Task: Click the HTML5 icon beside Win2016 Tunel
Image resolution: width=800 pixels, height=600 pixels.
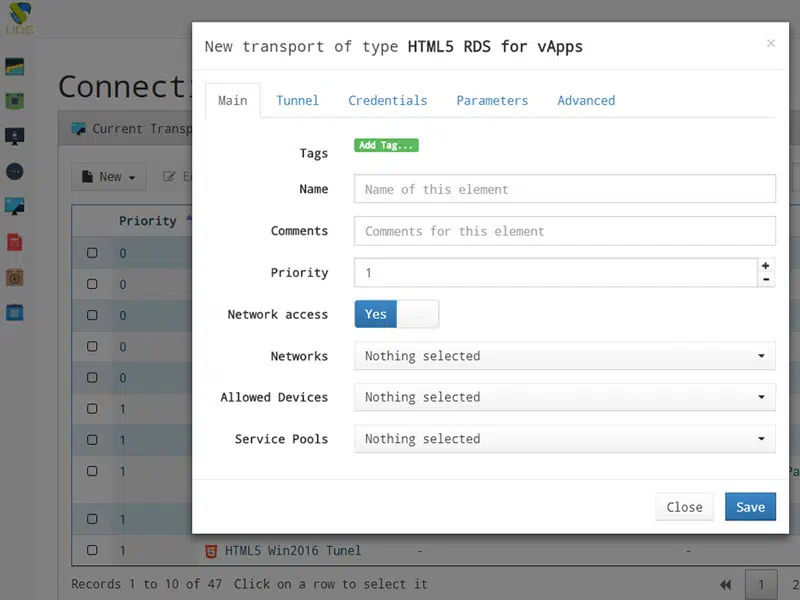Action: click(211, 551)
